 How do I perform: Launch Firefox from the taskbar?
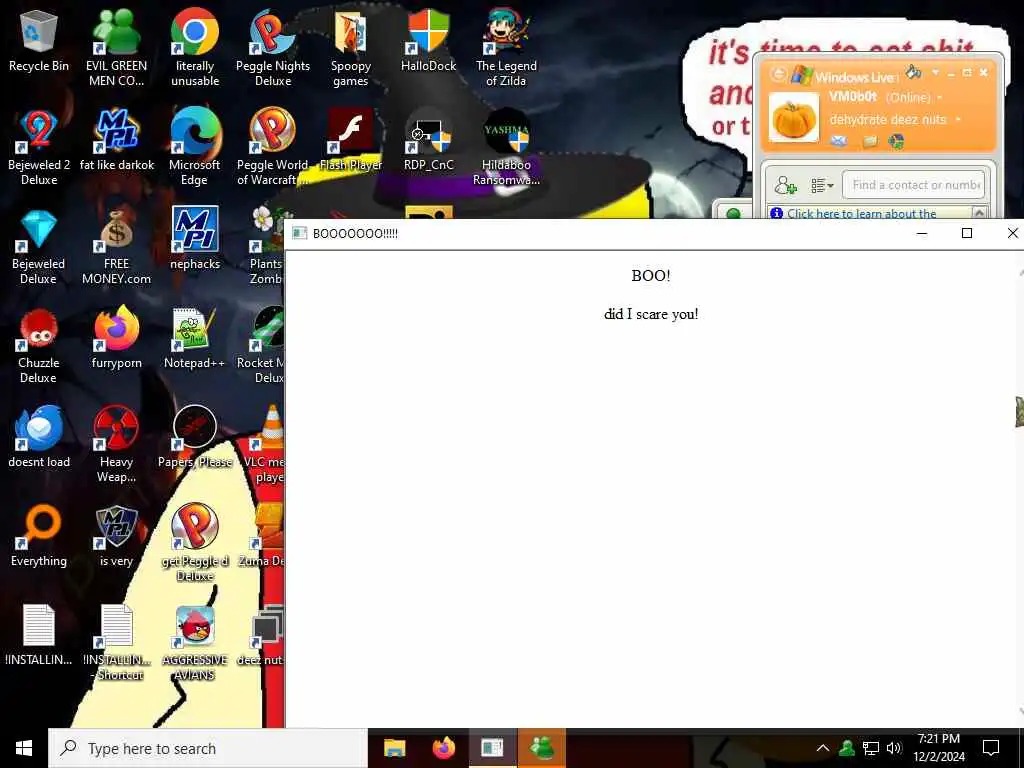(x=443, y=748)
